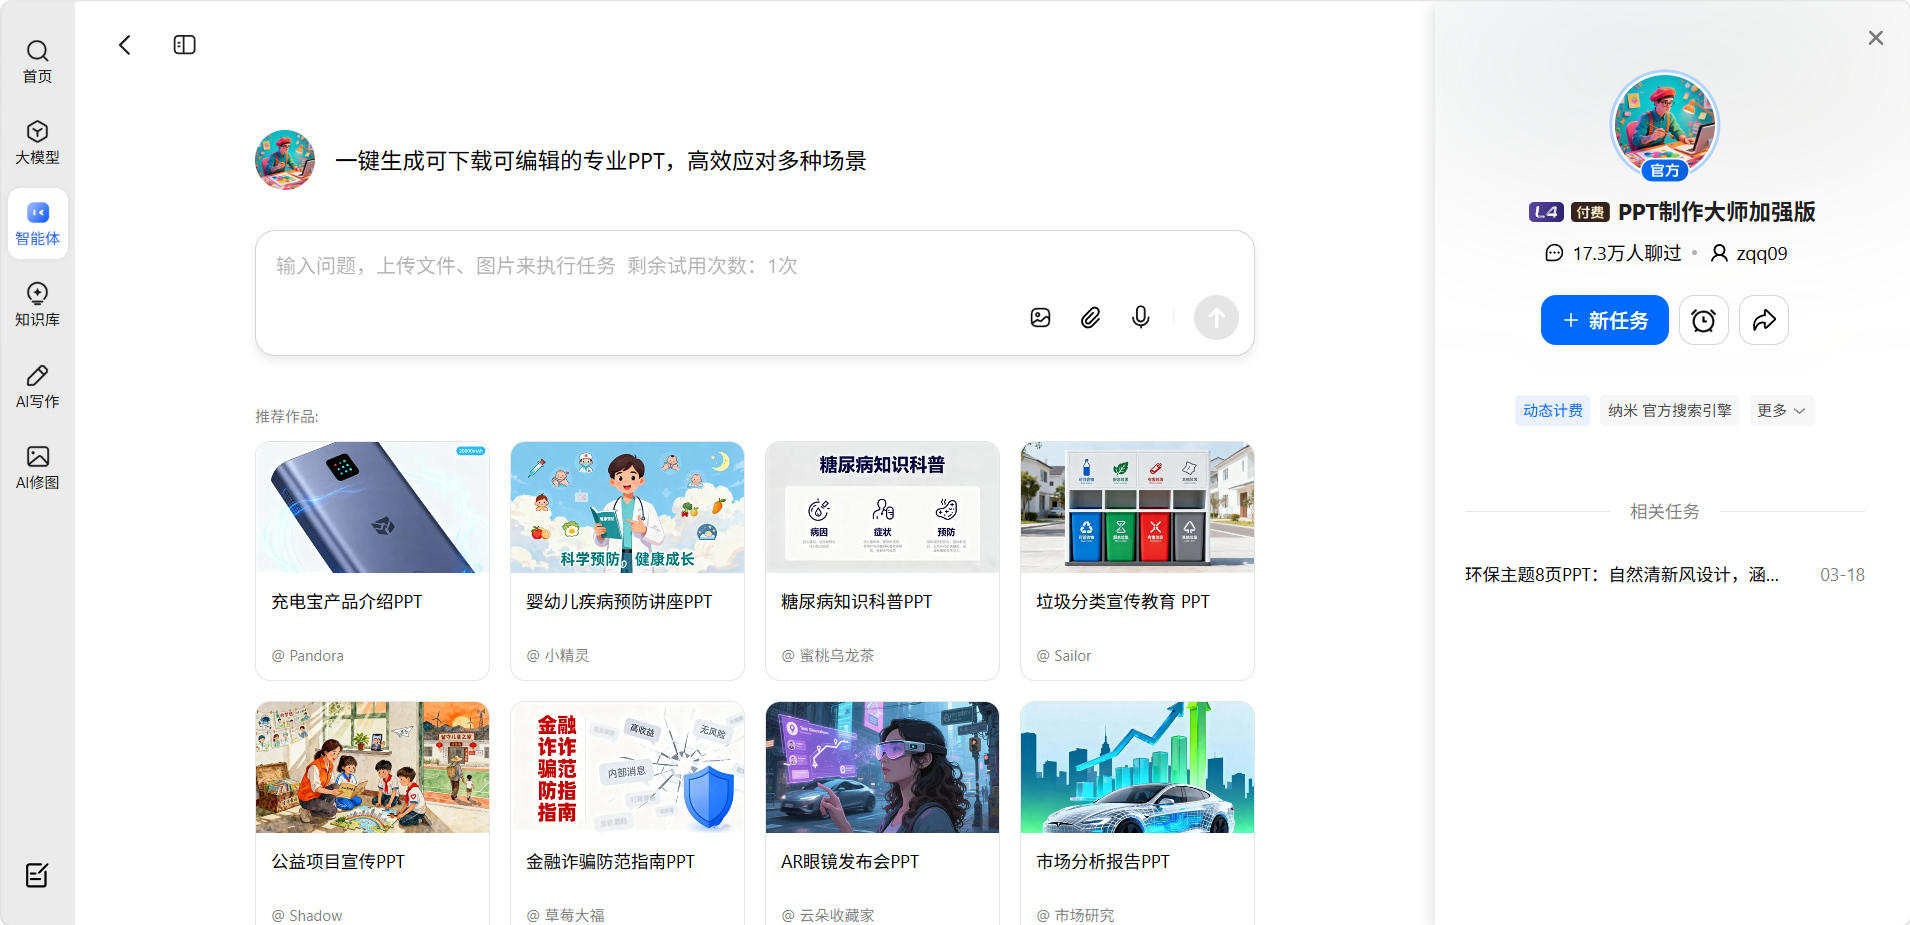Toggle the sidebar panel layout icon

184,45
